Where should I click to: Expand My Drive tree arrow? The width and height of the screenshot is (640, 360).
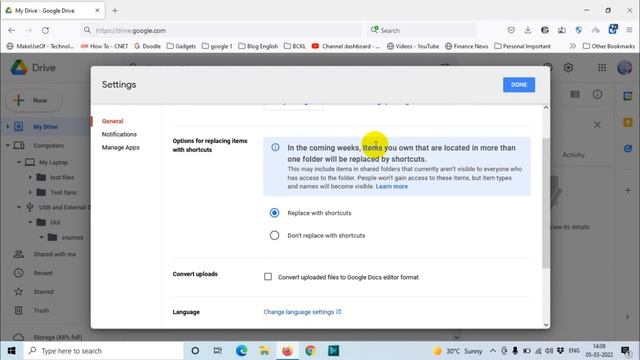tap(7, 127)
